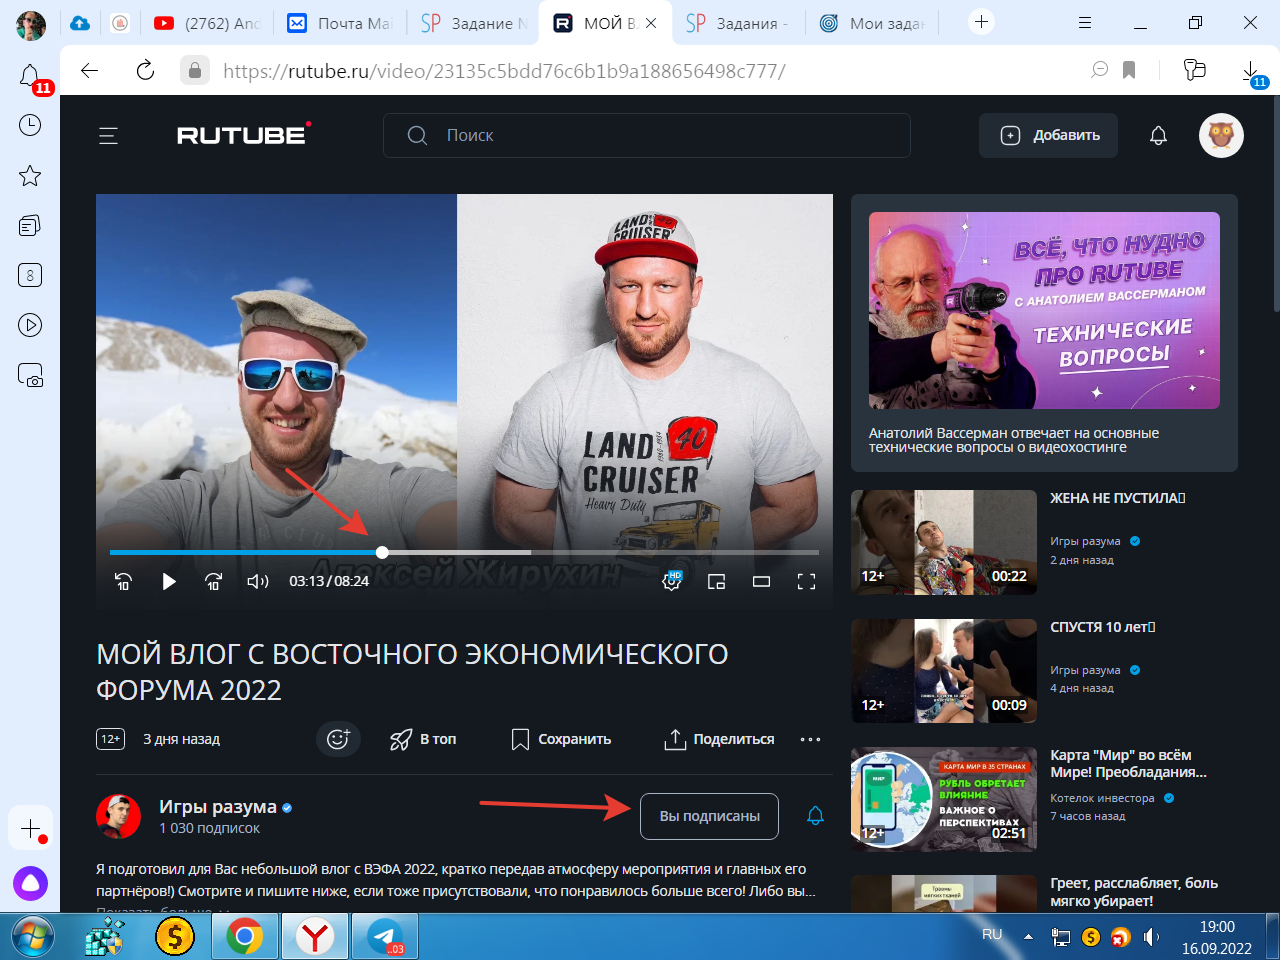Open the page comments icon in address bar
Image resolution: width=1280 pixels, height=960 pixels.
pyautogui.click(x=1100, y=70)
